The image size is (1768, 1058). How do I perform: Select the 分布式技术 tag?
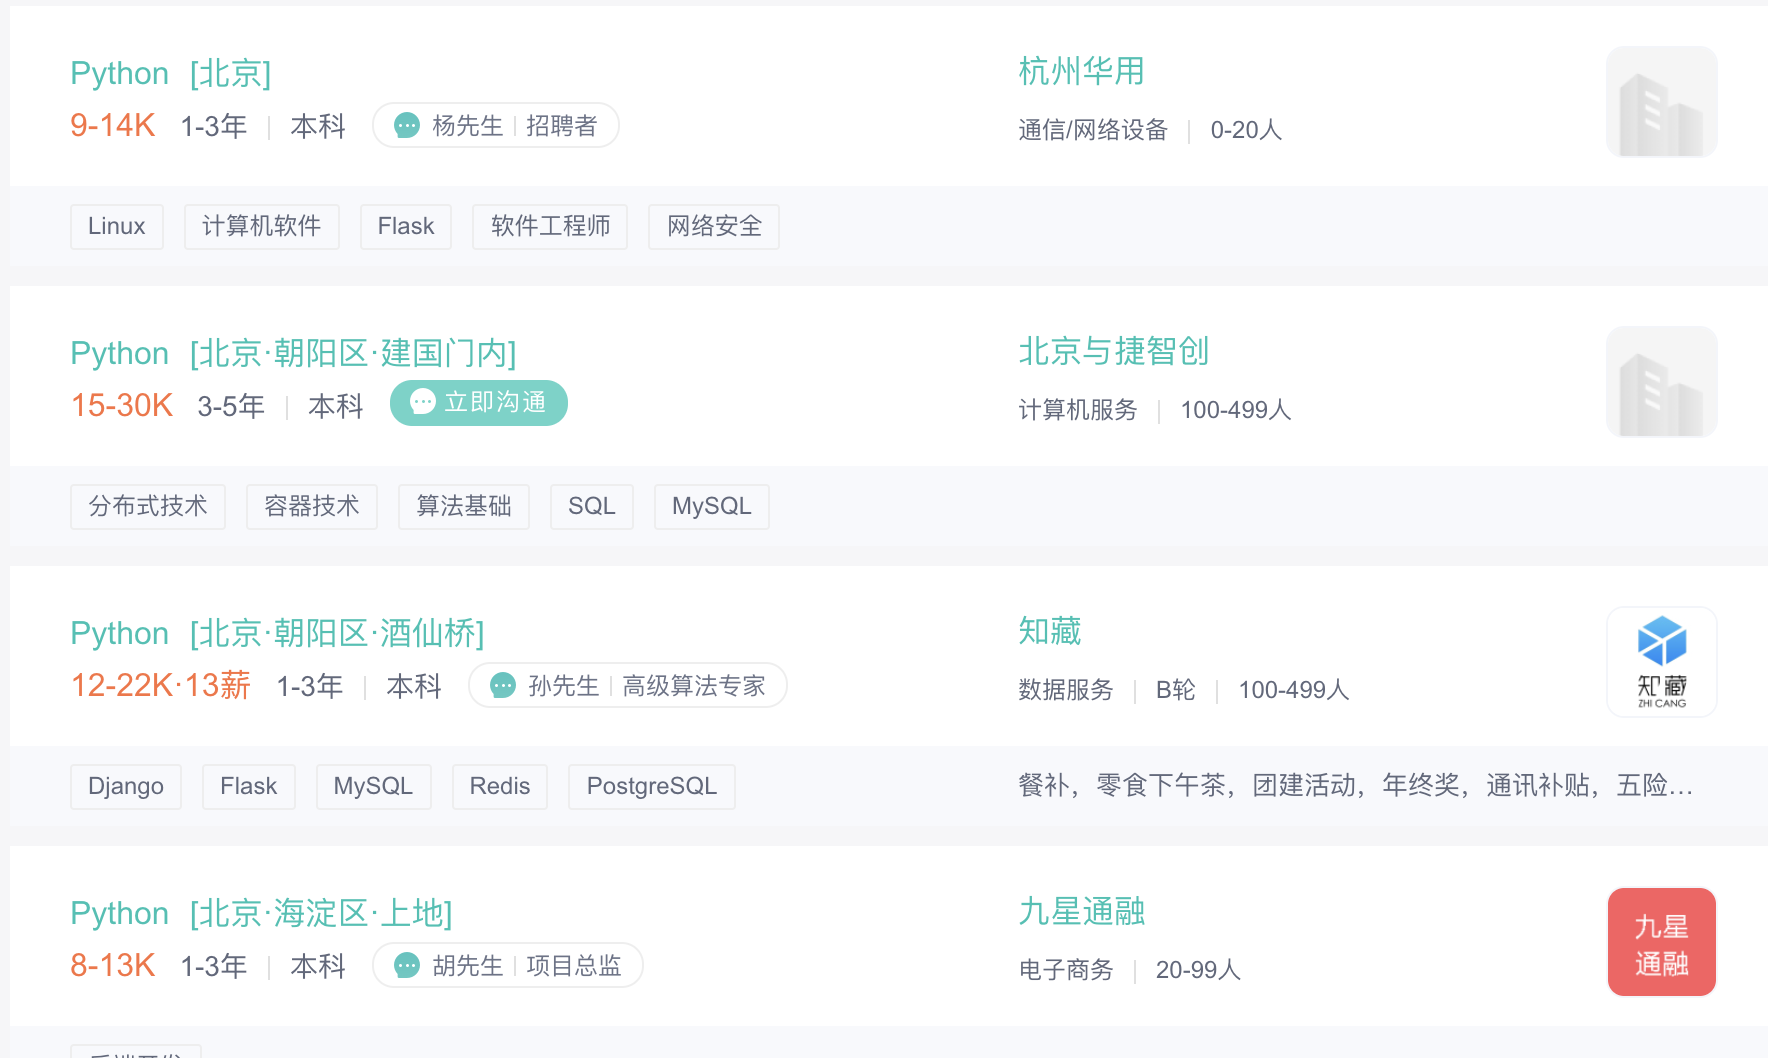point(148,507)
